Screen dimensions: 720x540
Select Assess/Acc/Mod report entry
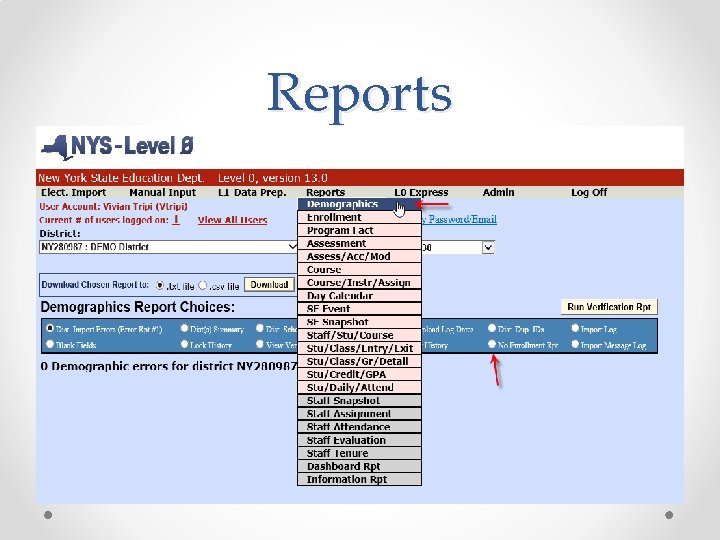tap(359, 256)
